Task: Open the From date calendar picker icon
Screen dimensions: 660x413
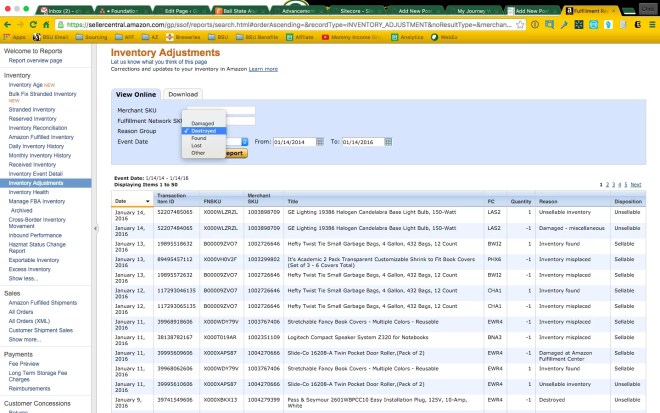Action: (320, 142)
